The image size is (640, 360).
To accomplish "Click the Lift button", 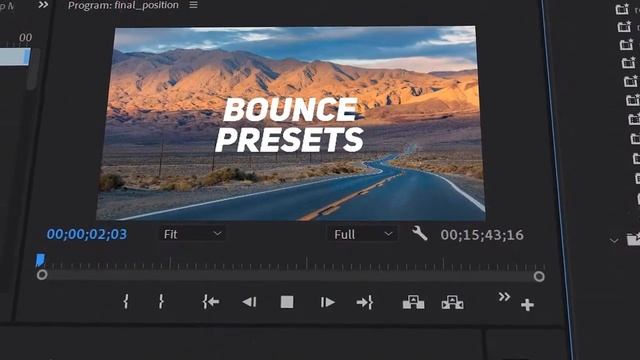I will [x=413, y=302].
